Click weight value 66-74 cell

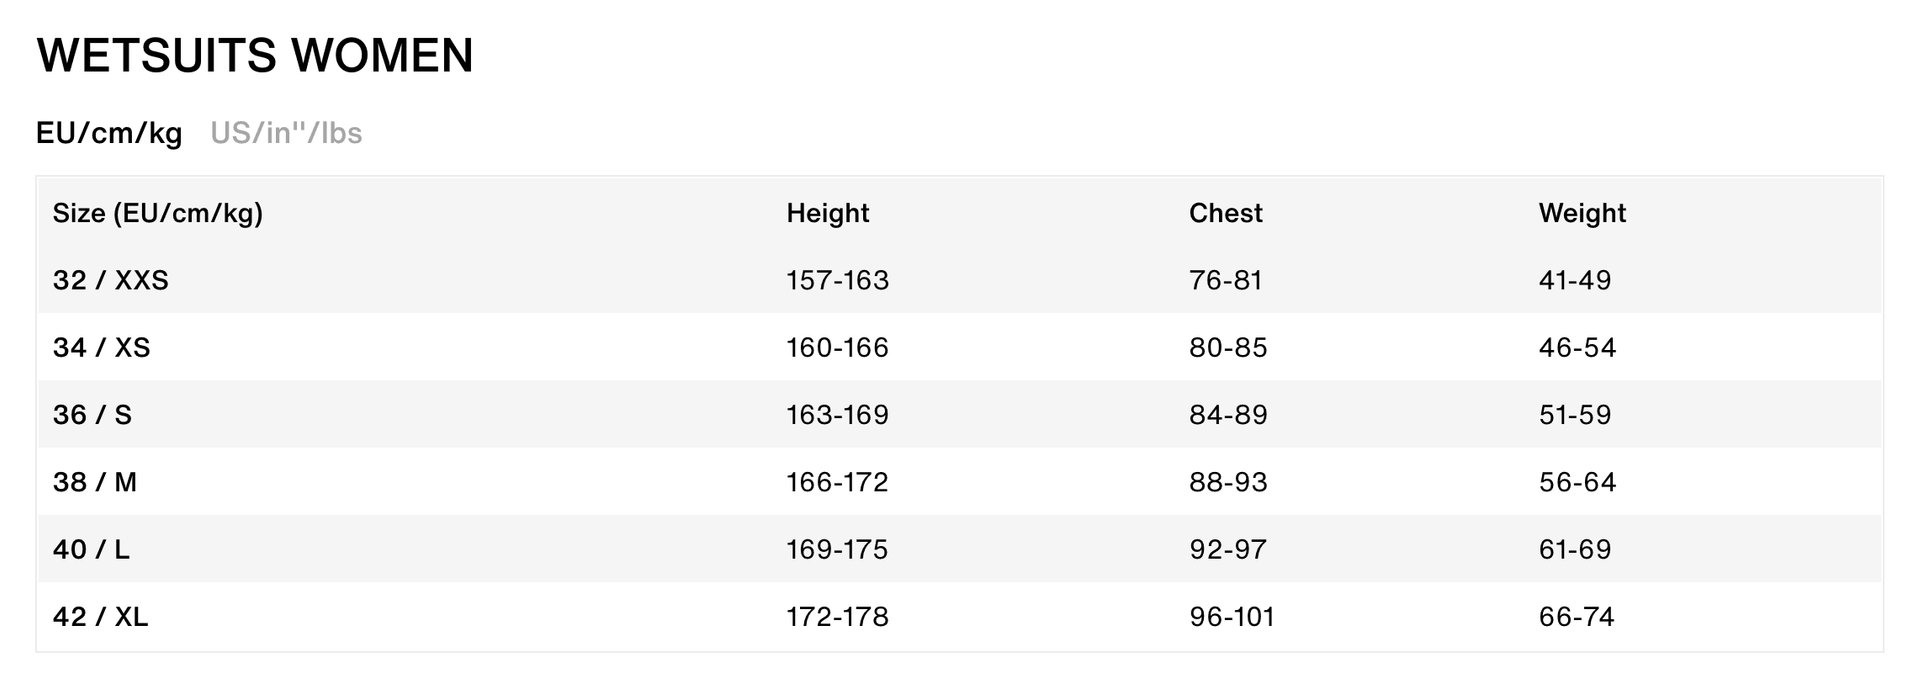tap(1577, 617)
